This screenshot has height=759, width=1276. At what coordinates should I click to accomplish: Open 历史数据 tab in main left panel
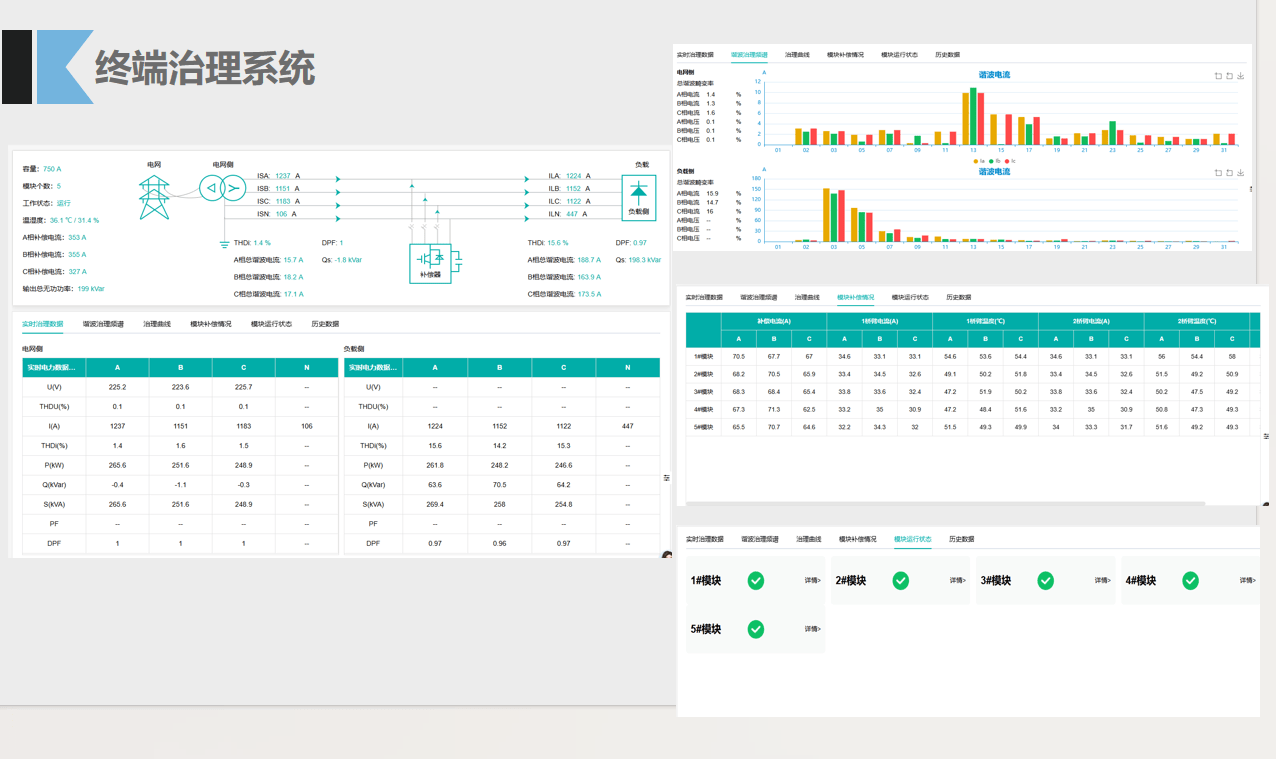coord(325,324)
